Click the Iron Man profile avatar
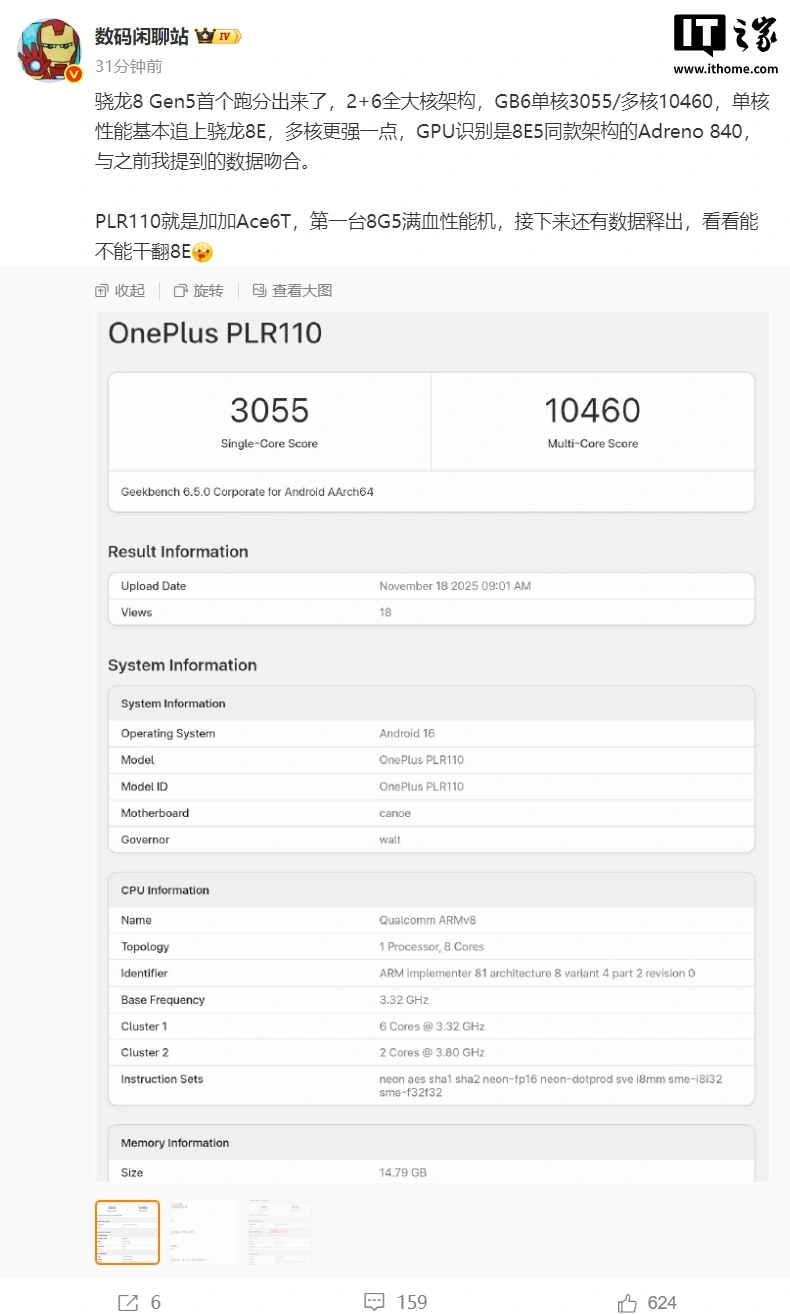Image resolution: width=790 pixels, height=1314 pixels. pyautogui.click(x=48, y=49)
